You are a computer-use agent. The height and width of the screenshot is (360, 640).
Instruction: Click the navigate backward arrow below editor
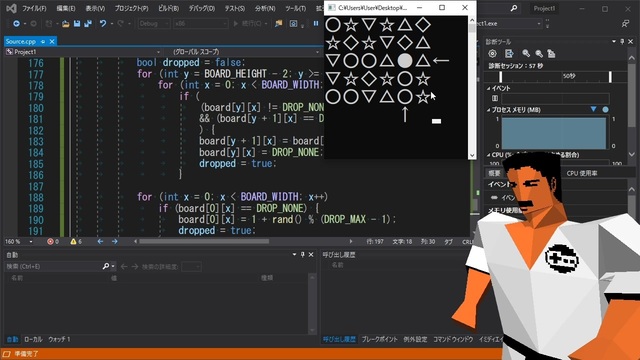tap(100, 242)
